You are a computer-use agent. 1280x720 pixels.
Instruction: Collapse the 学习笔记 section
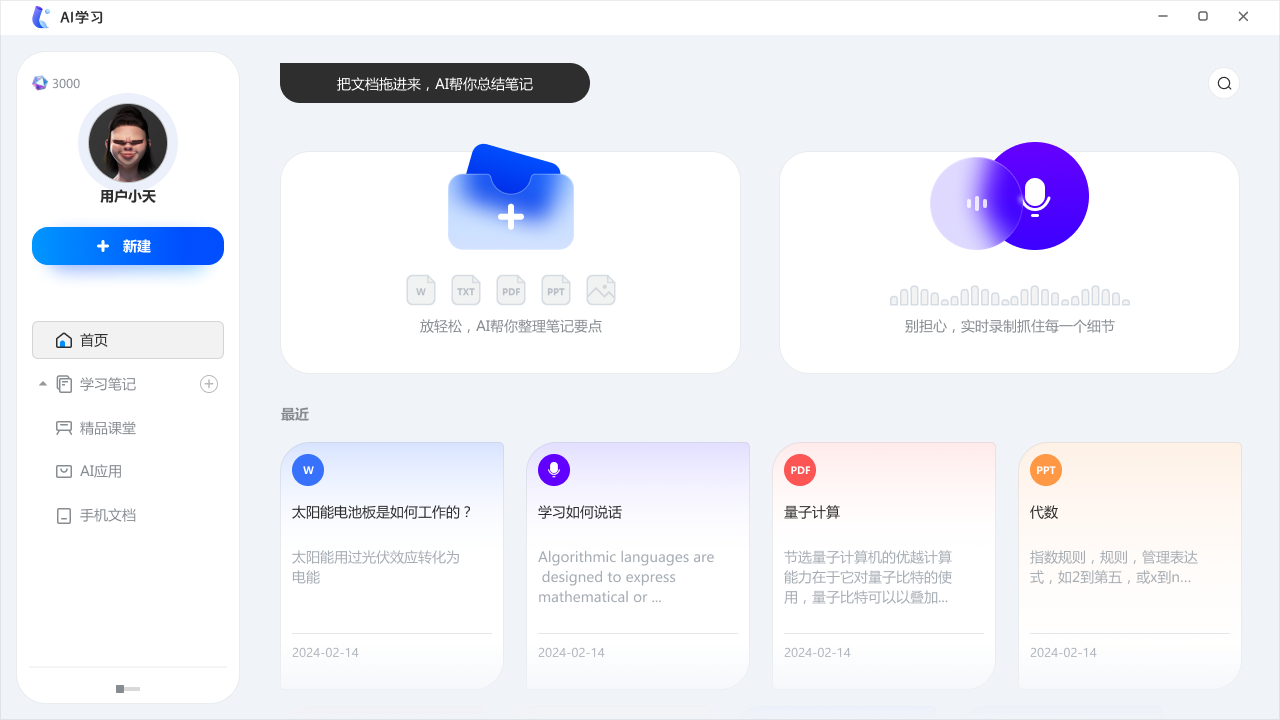tap(42, 383)
